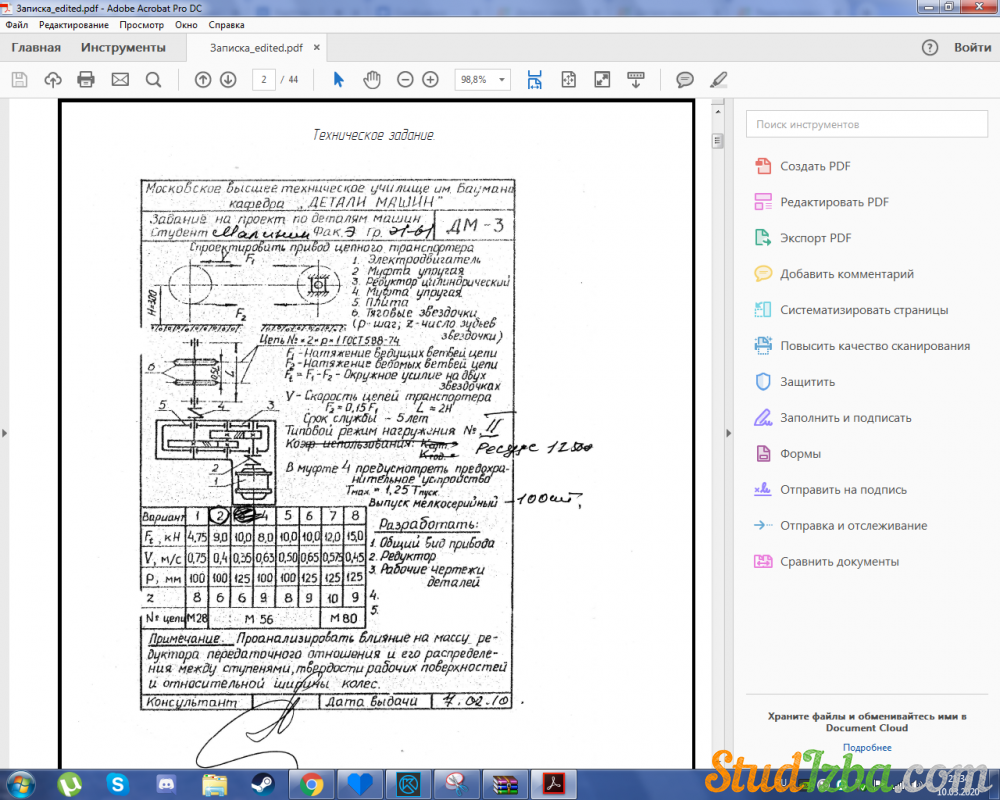Screen dimensions: 1000x800
Task: Click the Print file icon
Action: click(x=86, y=80)
